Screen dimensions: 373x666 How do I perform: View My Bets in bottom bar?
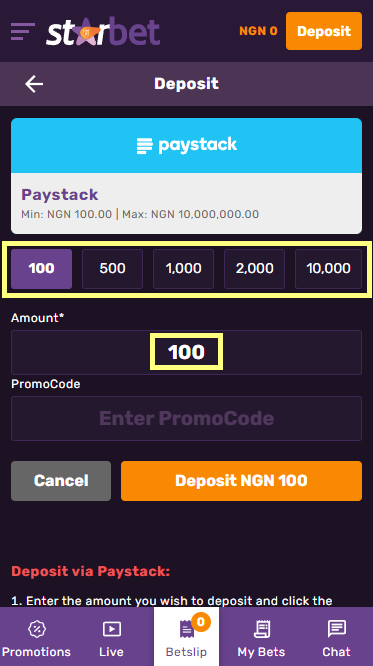point(261,637)
